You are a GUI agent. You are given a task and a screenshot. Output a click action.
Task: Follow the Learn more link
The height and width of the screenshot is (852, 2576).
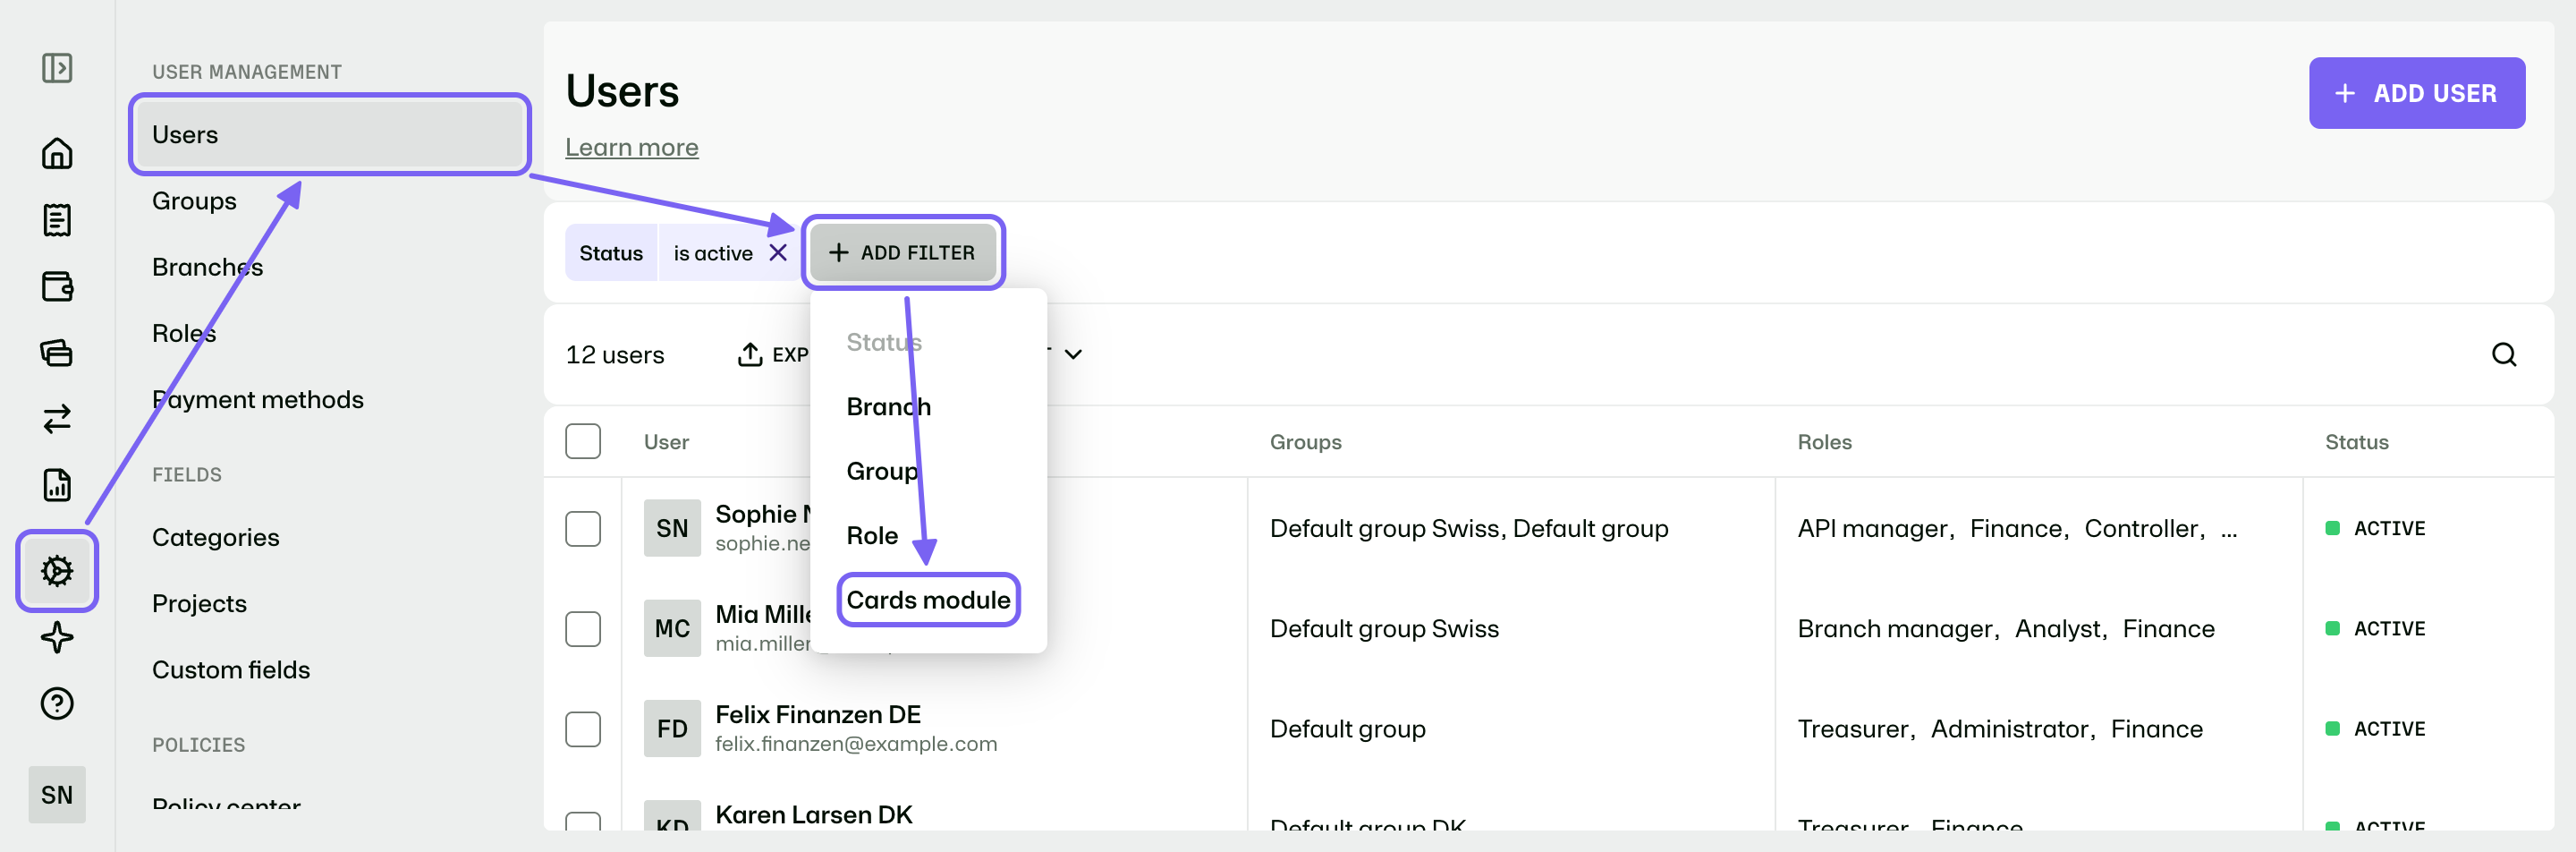pos(631,147)
